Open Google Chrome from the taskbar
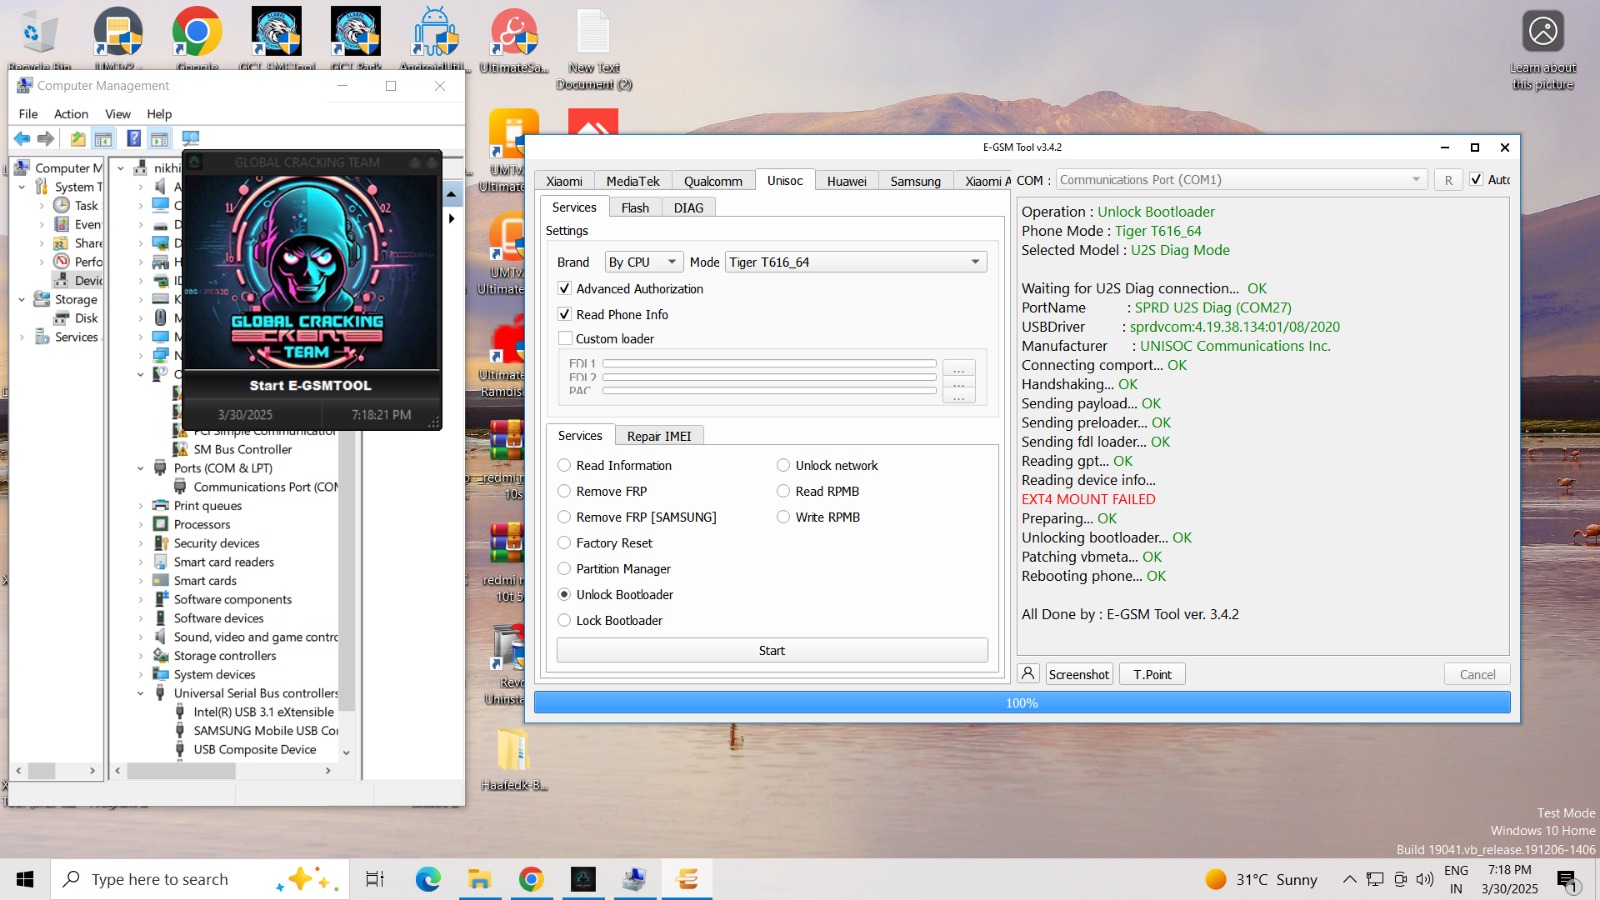 point(531,879)
